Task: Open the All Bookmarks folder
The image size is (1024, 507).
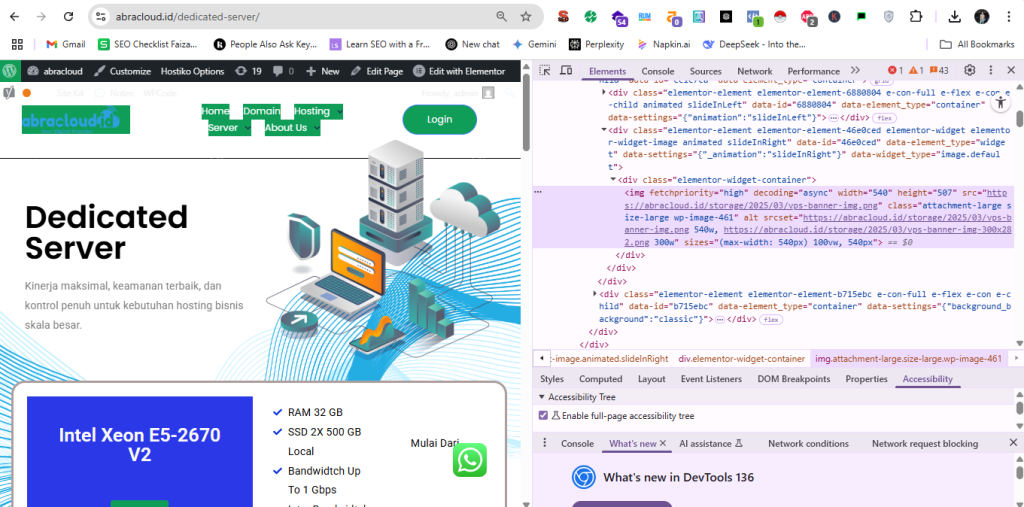Action: [x=977, y=44]
